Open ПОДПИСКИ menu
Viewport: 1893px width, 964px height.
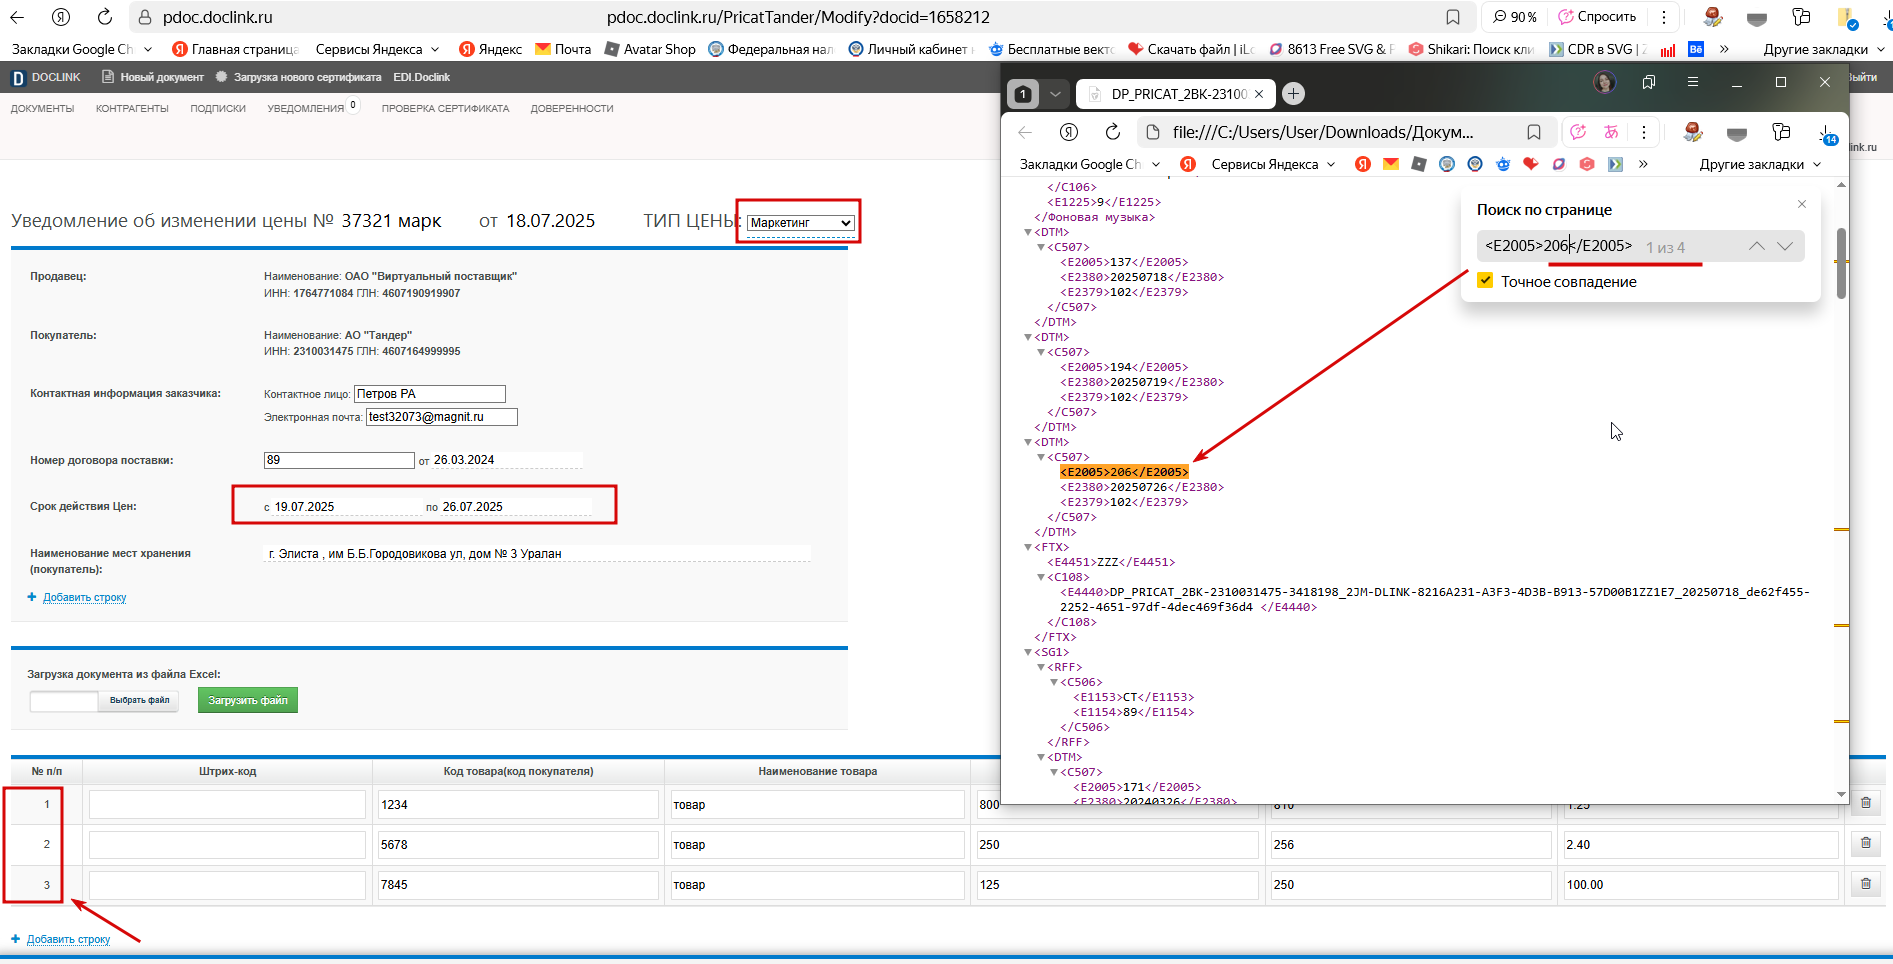tap(218, 108)
